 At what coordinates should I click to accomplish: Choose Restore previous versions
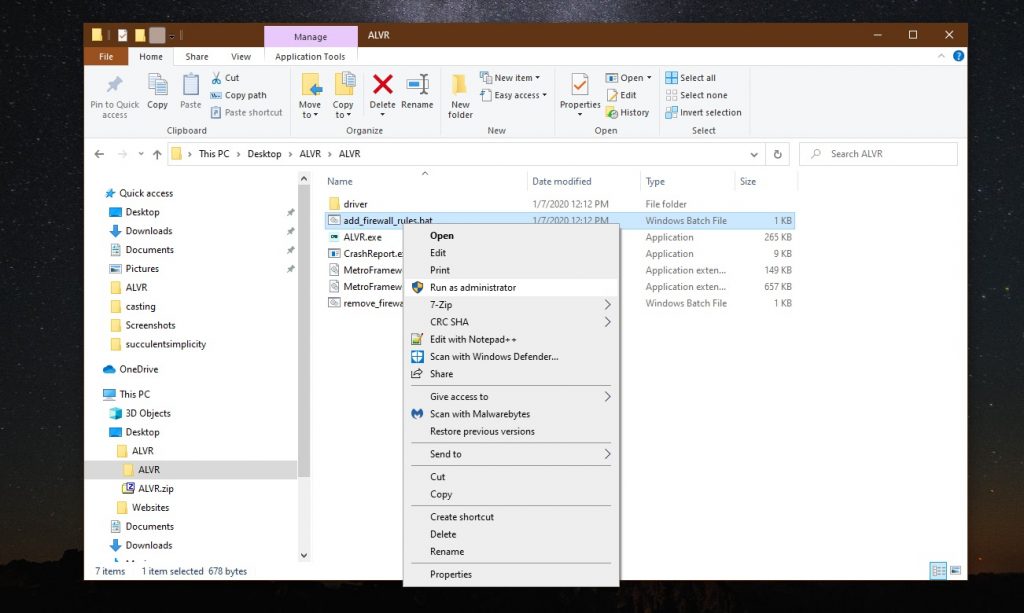coord(511,432)
